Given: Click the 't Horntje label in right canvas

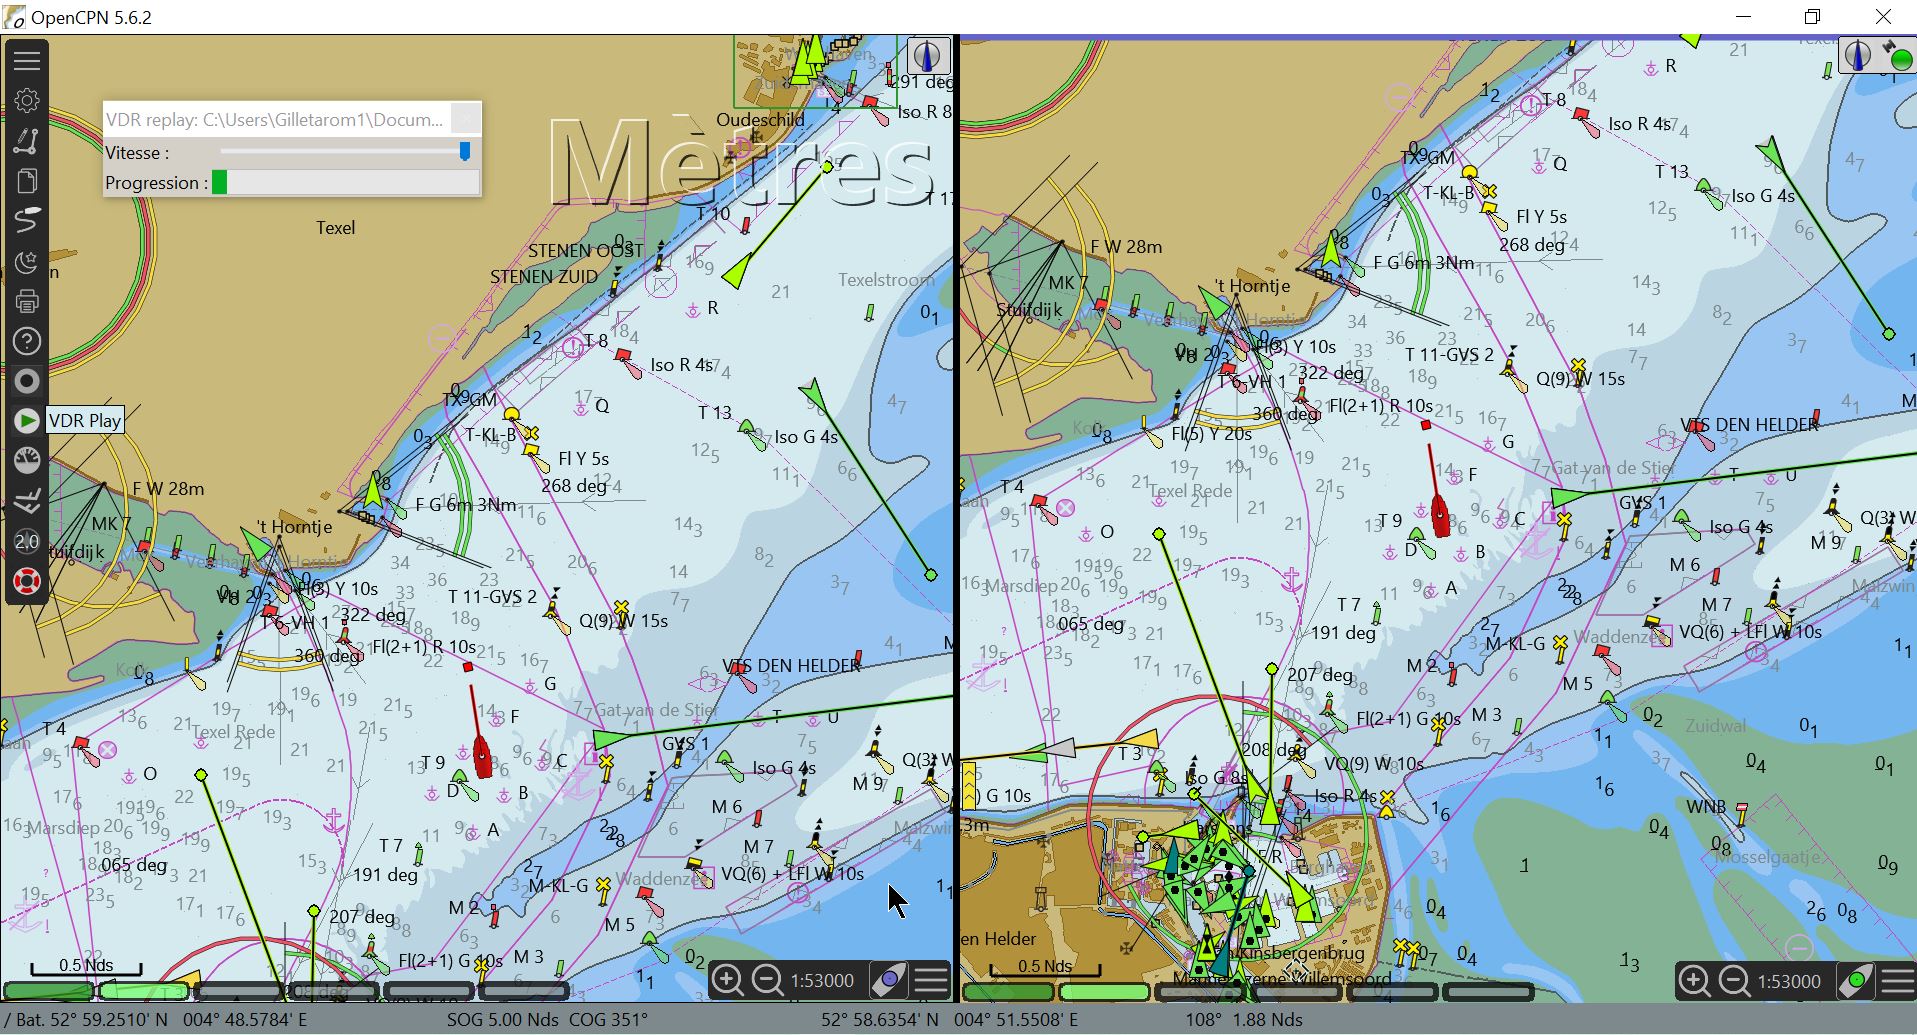Looking at the screenshot, I should tap(1252, 286).
